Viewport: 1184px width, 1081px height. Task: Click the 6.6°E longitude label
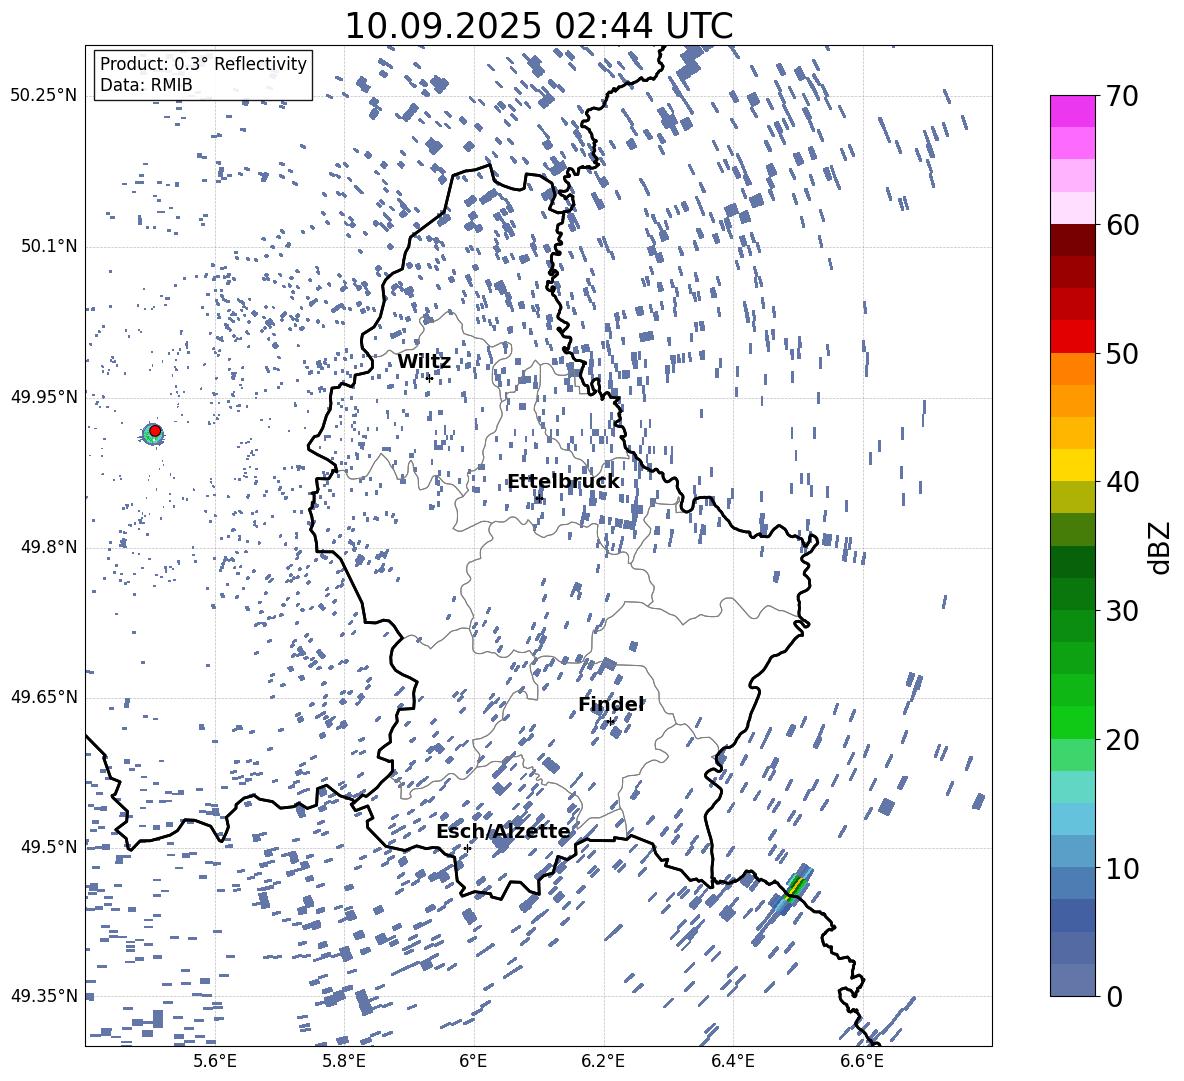[862, 1061]
